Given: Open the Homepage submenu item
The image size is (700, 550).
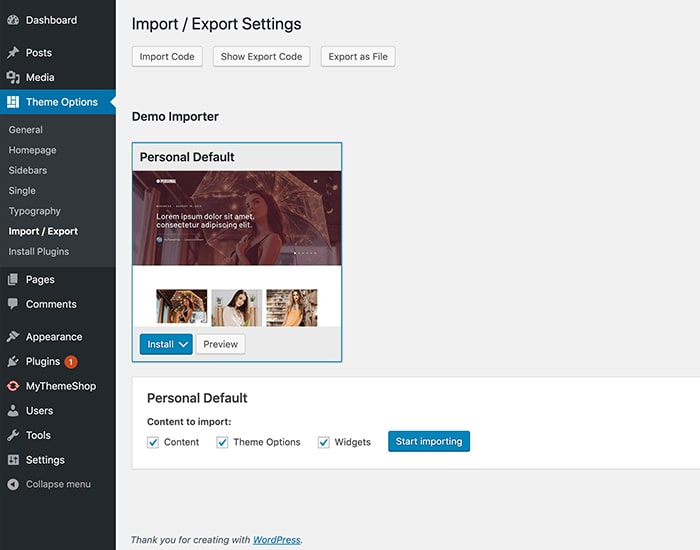Looking at the screenshot, I should pos(32,150).
